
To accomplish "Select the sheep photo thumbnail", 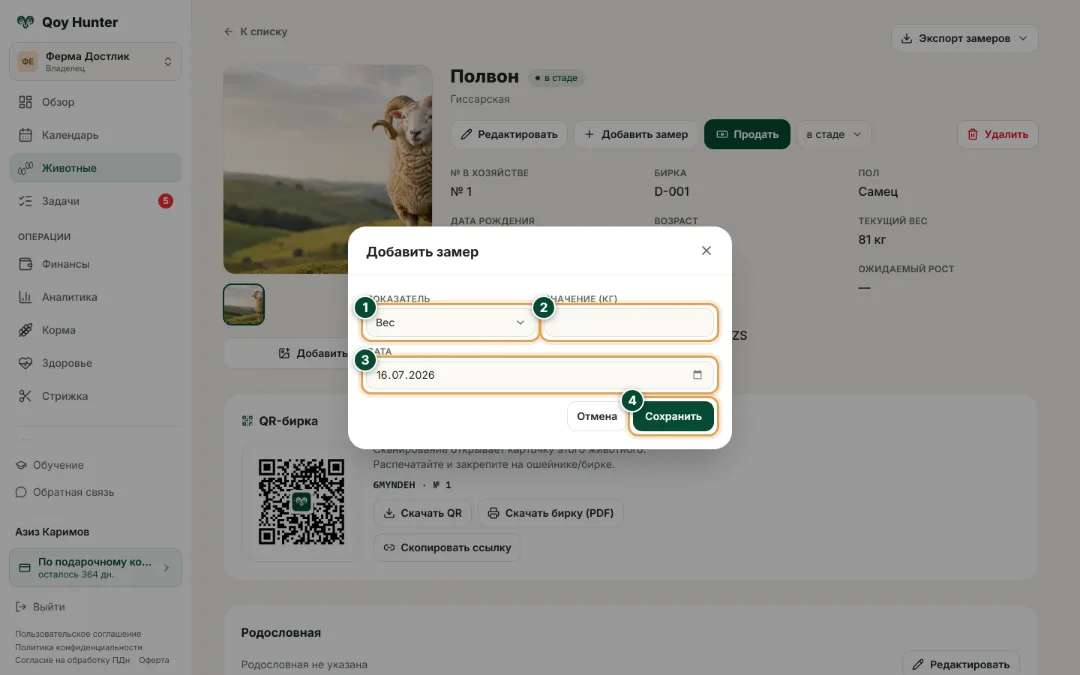I will (244, 304).
